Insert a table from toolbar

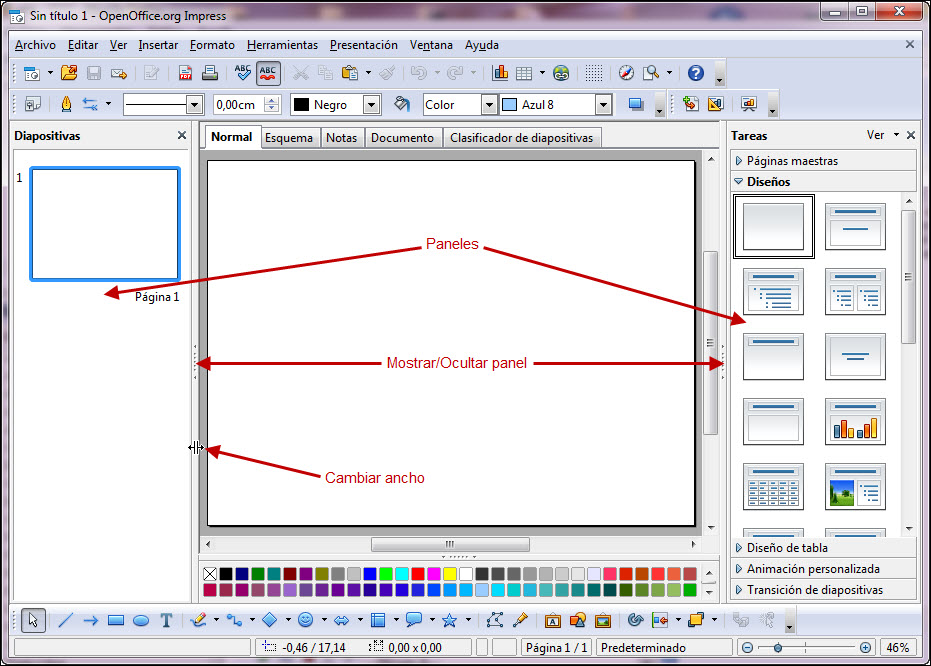point(524,73)
